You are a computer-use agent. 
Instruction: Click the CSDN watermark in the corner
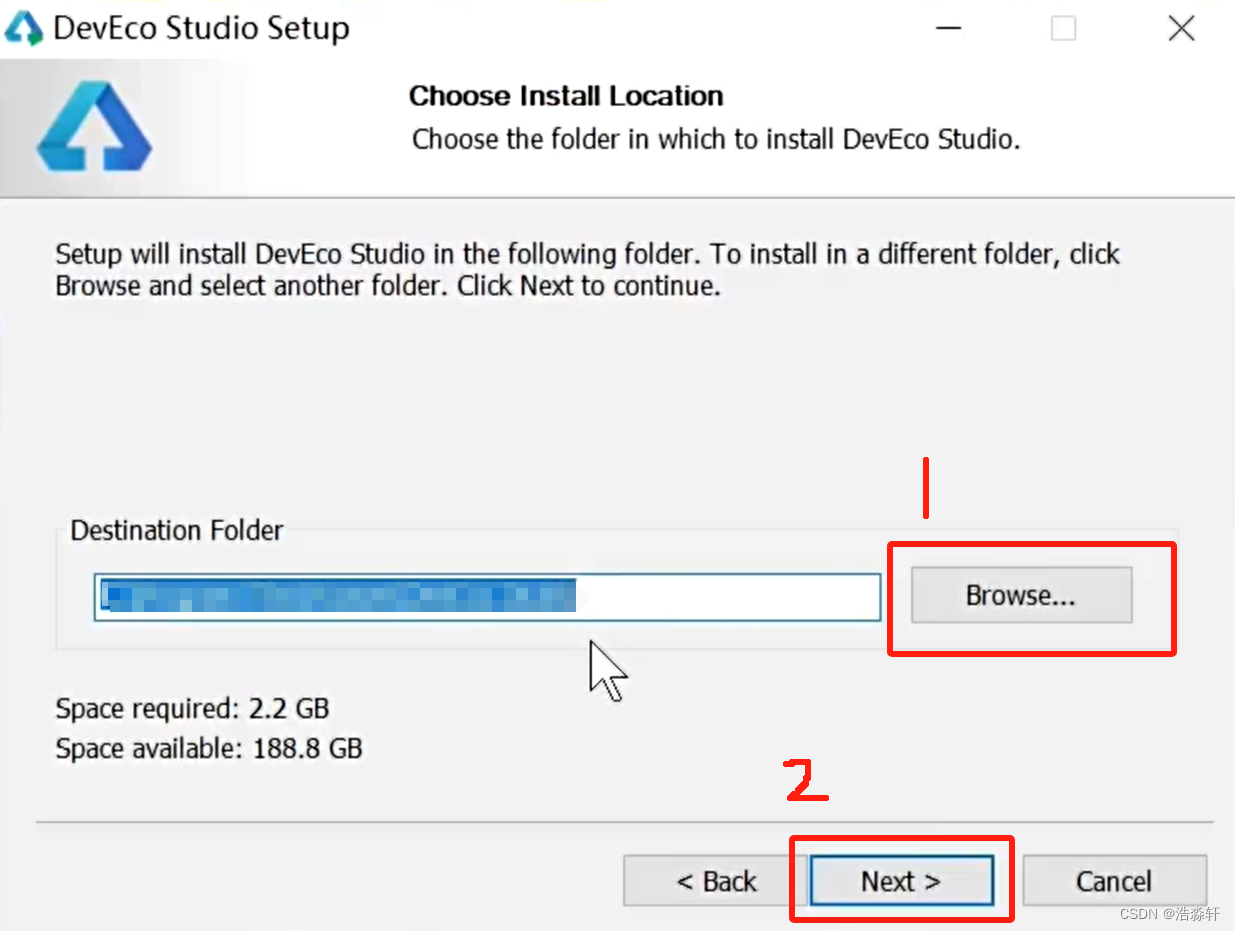point(1170,914)
